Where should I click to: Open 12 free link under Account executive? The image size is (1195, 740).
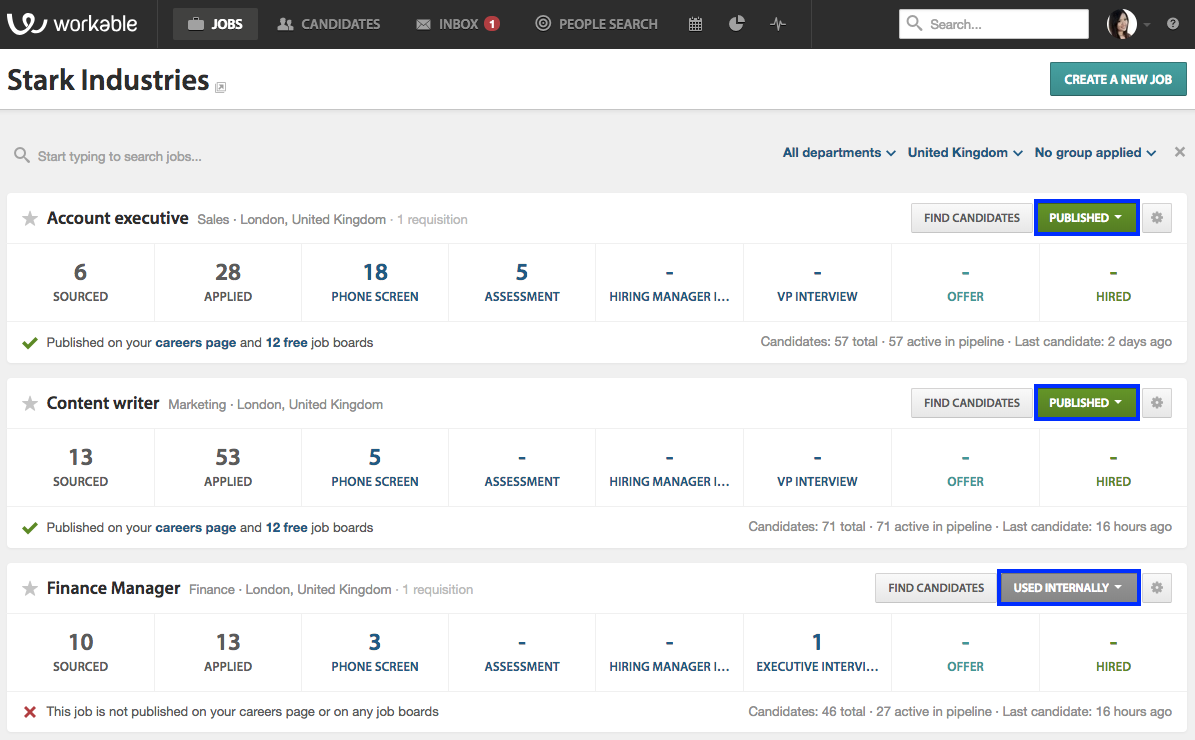pyautogui.click(x=287, y=343)
